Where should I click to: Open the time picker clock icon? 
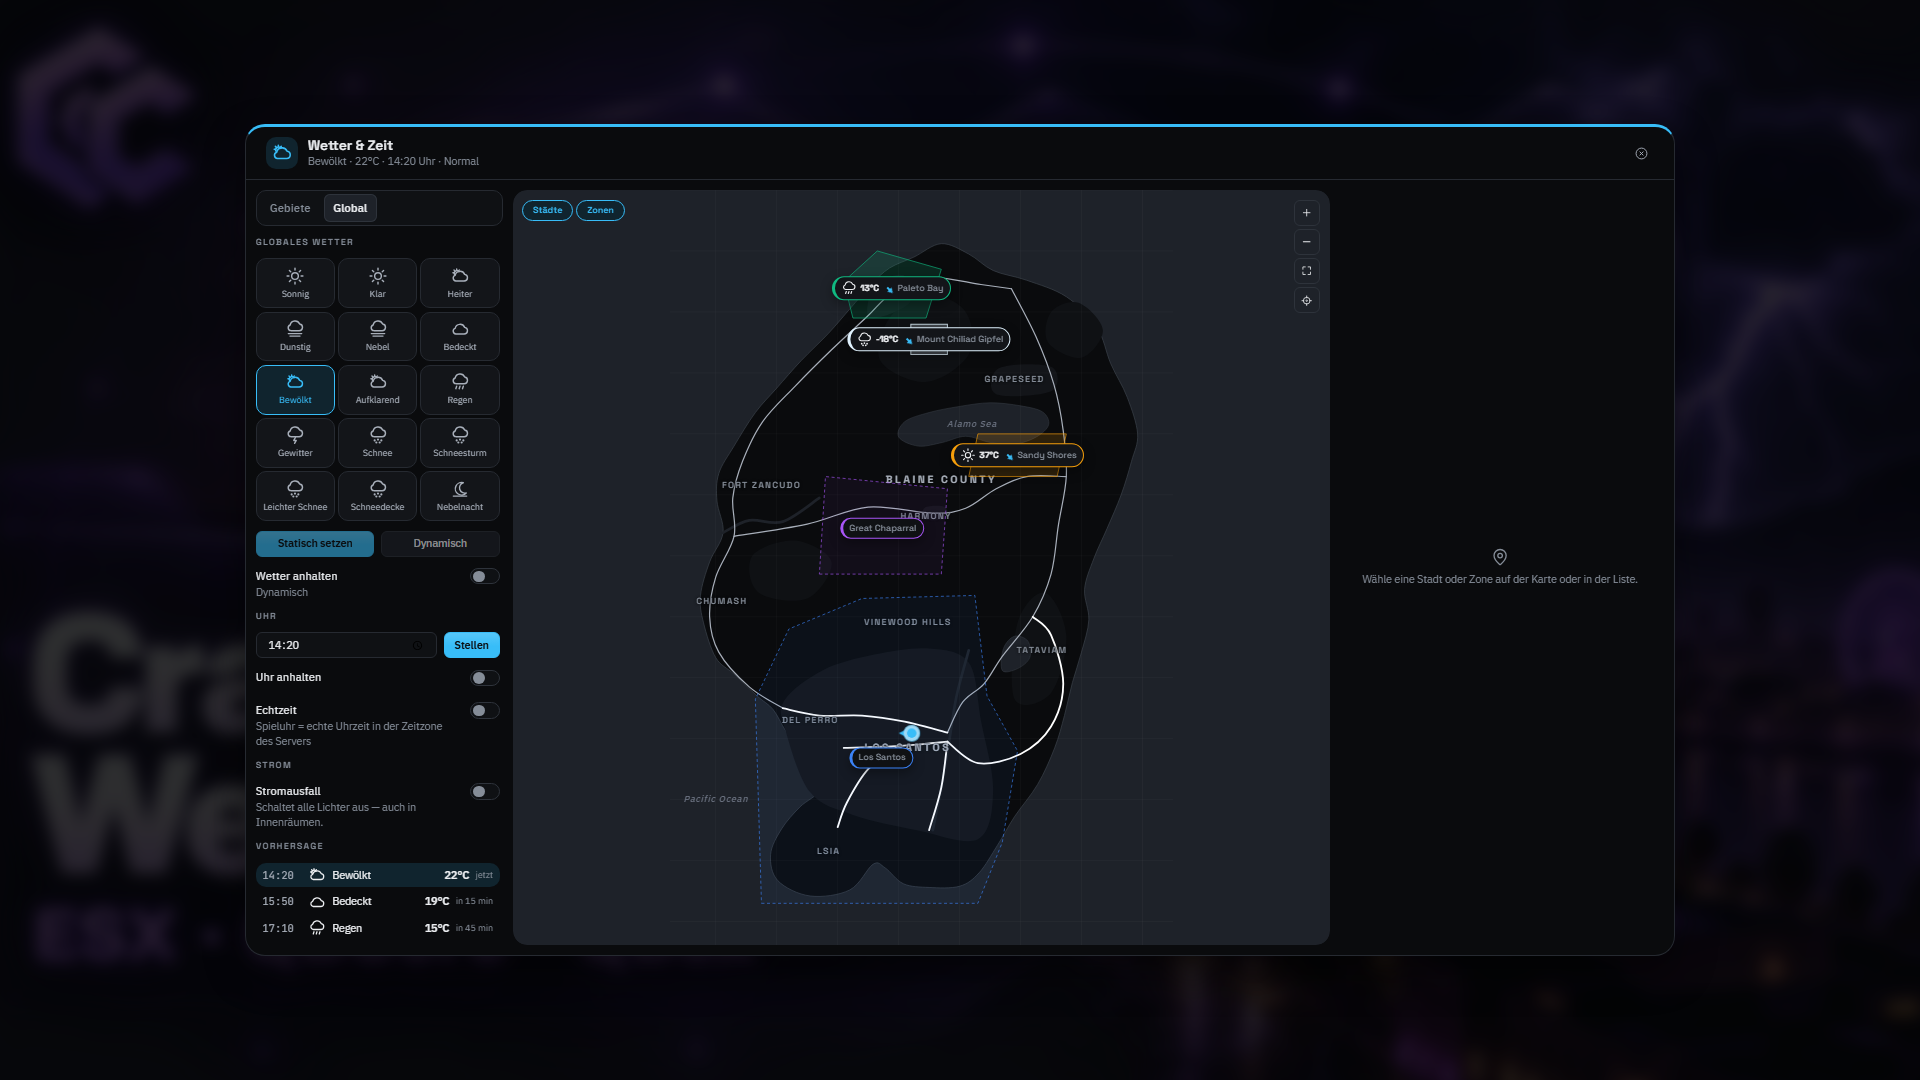click(418, 646)
